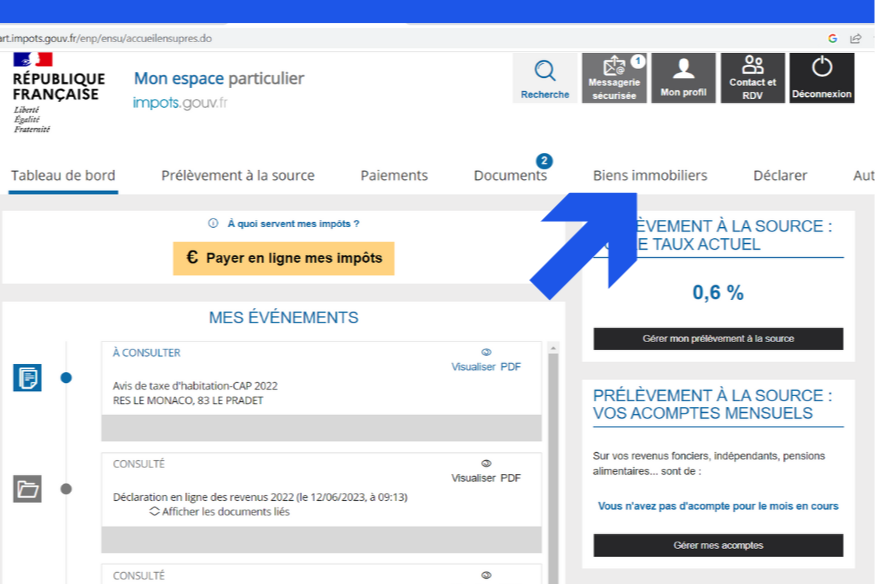Click eye icon for Déclaration en ligne des revenus
This screenshot has width=875, height=584.
click(486, 464)
